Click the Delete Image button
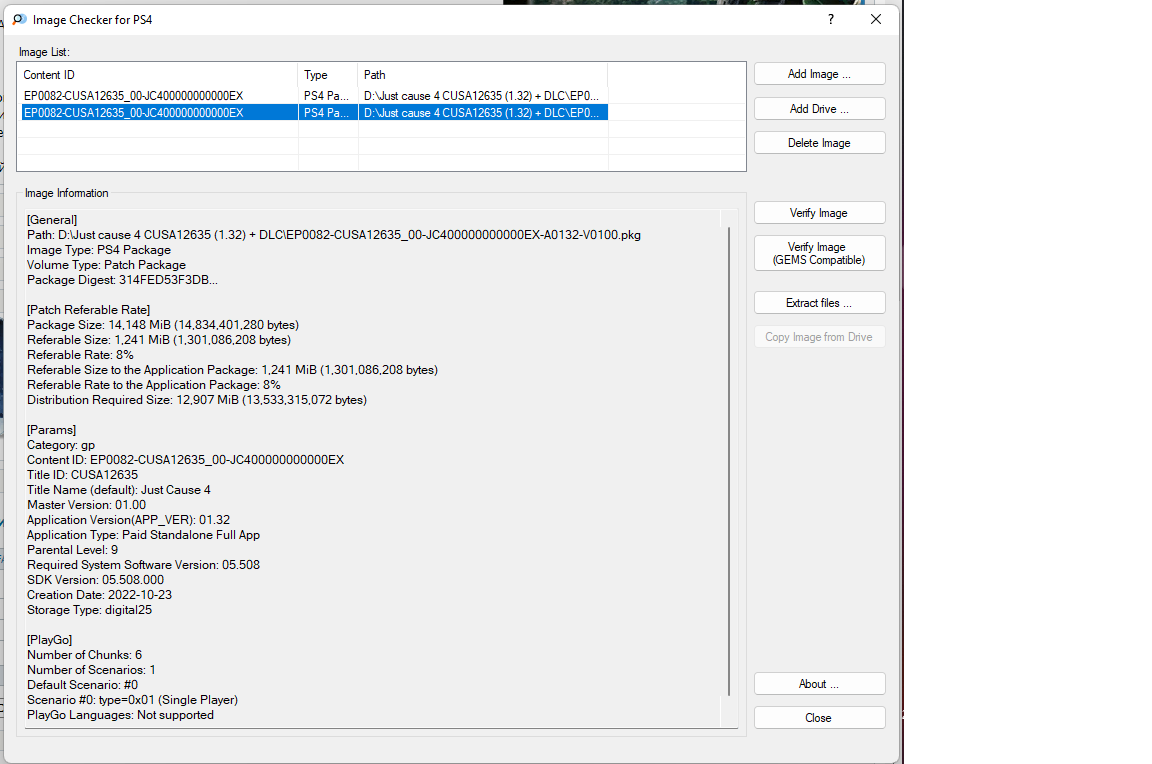The height and width of the screenshot is (764, 1152). pyautogui.click(x=819, y=143)
